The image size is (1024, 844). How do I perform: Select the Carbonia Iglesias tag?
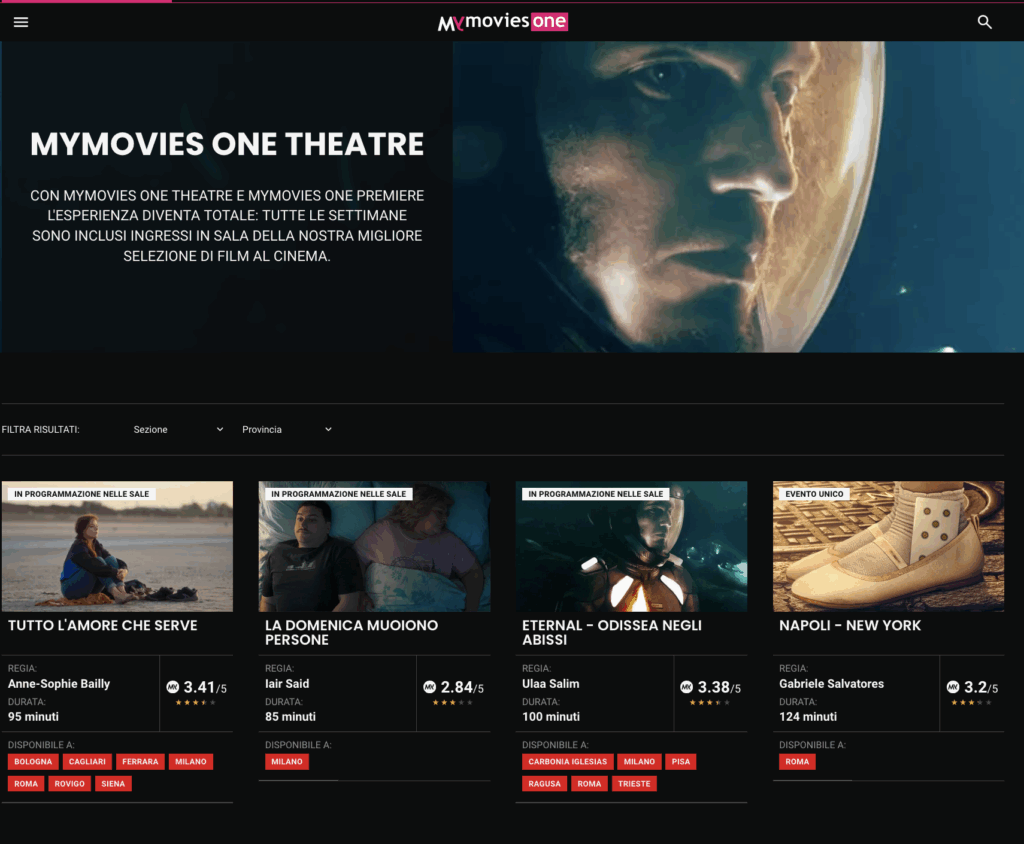pyautogui.click(x=567, y=762)
